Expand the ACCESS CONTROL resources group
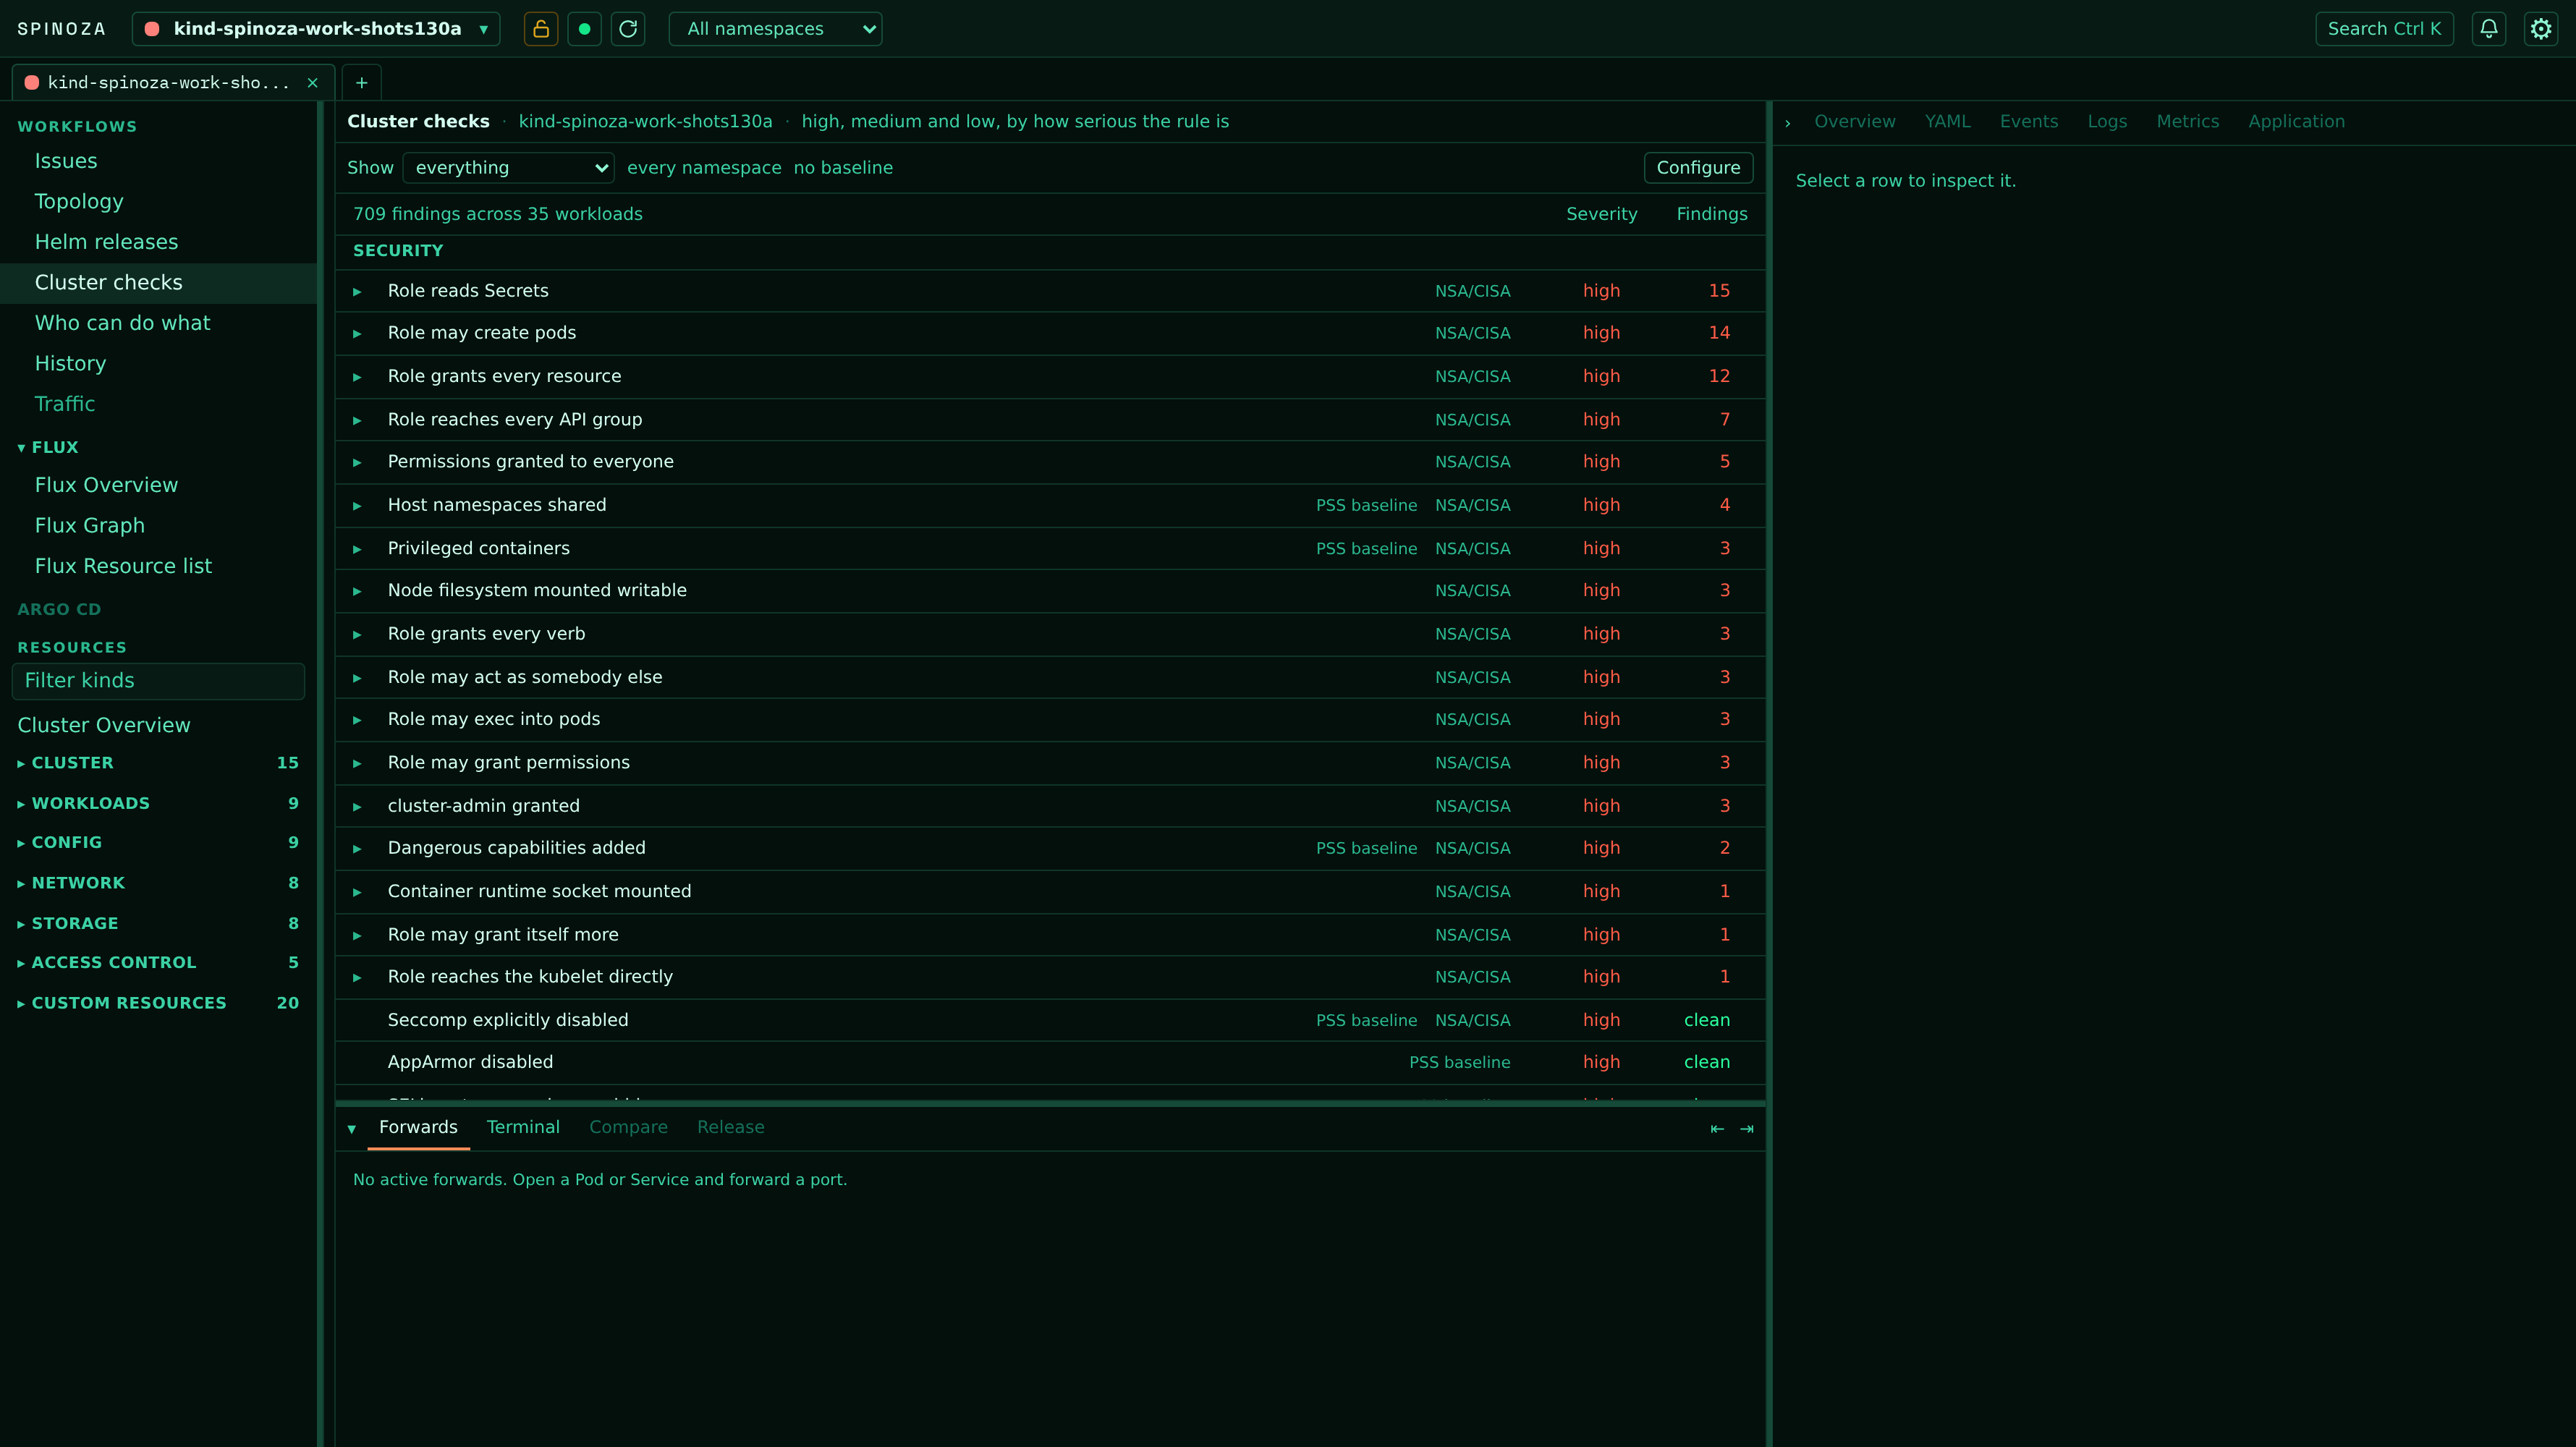This screenshot has height=1447, width=2576. pyautogui.click(x=158, y=962)
